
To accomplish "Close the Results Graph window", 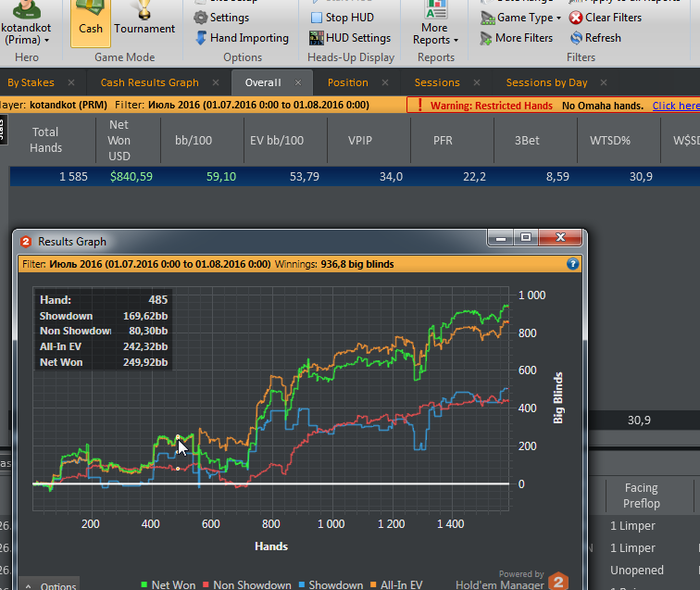I will 560,238.
